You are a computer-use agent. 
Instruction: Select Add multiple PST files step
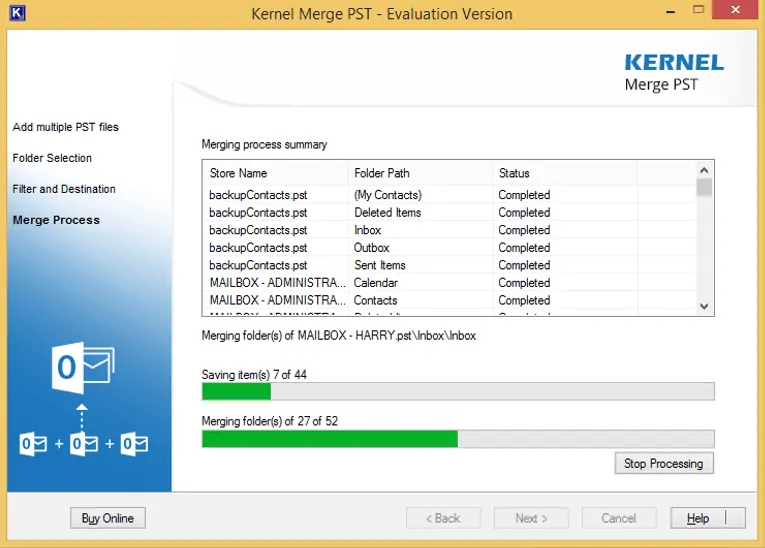pyautogui.click(x=65, y=127)
